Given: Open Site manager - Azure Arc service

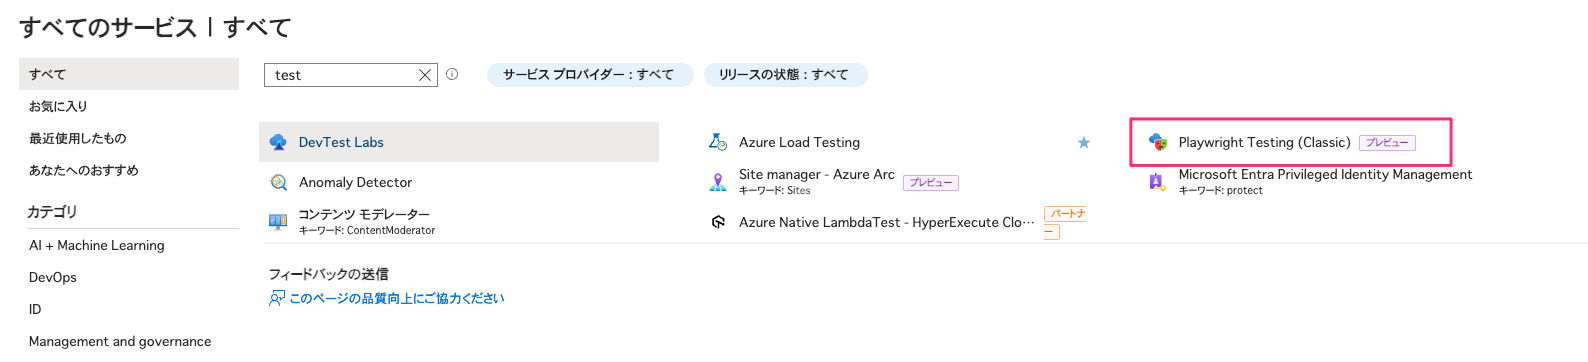Looking at the screenshot, I should click(817, 174).
